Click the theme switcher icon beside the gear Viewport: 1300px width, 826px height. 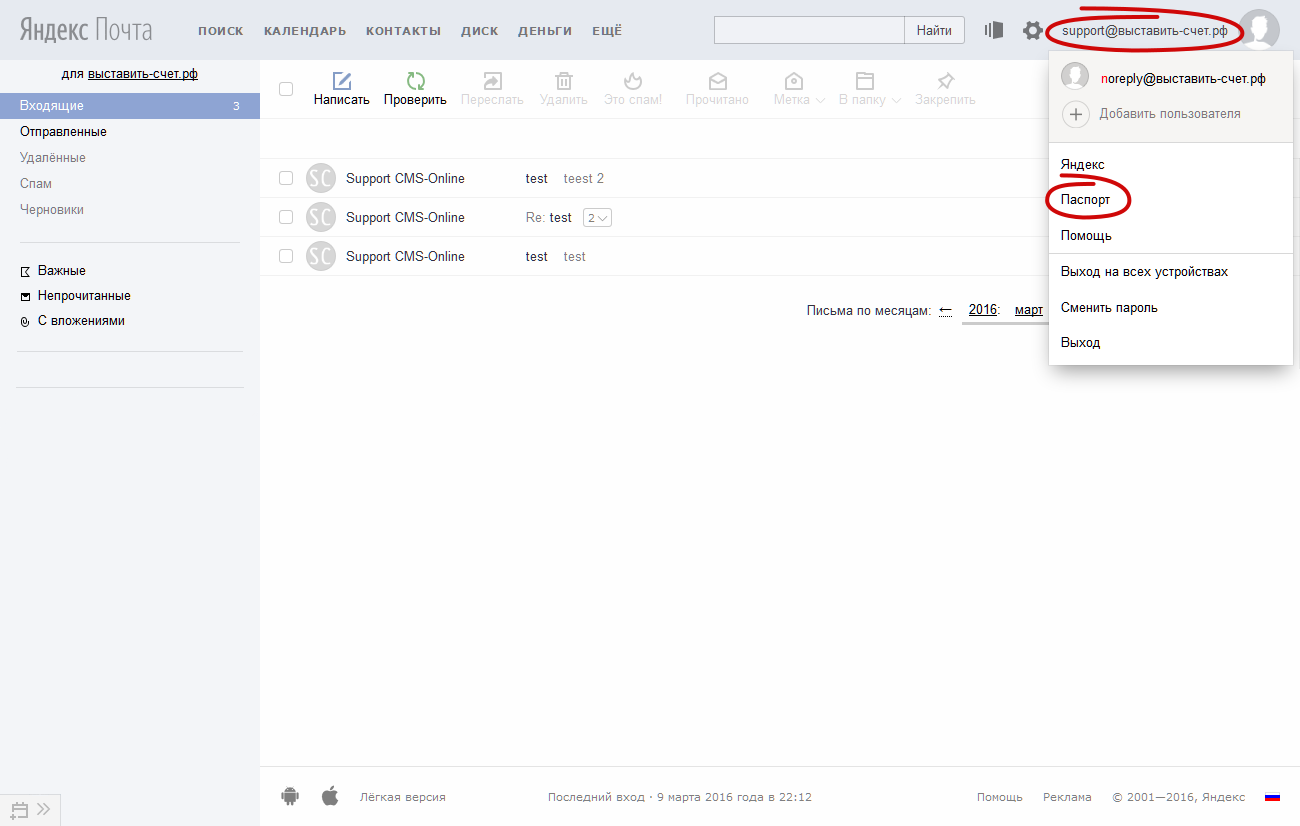click(993, 30)
